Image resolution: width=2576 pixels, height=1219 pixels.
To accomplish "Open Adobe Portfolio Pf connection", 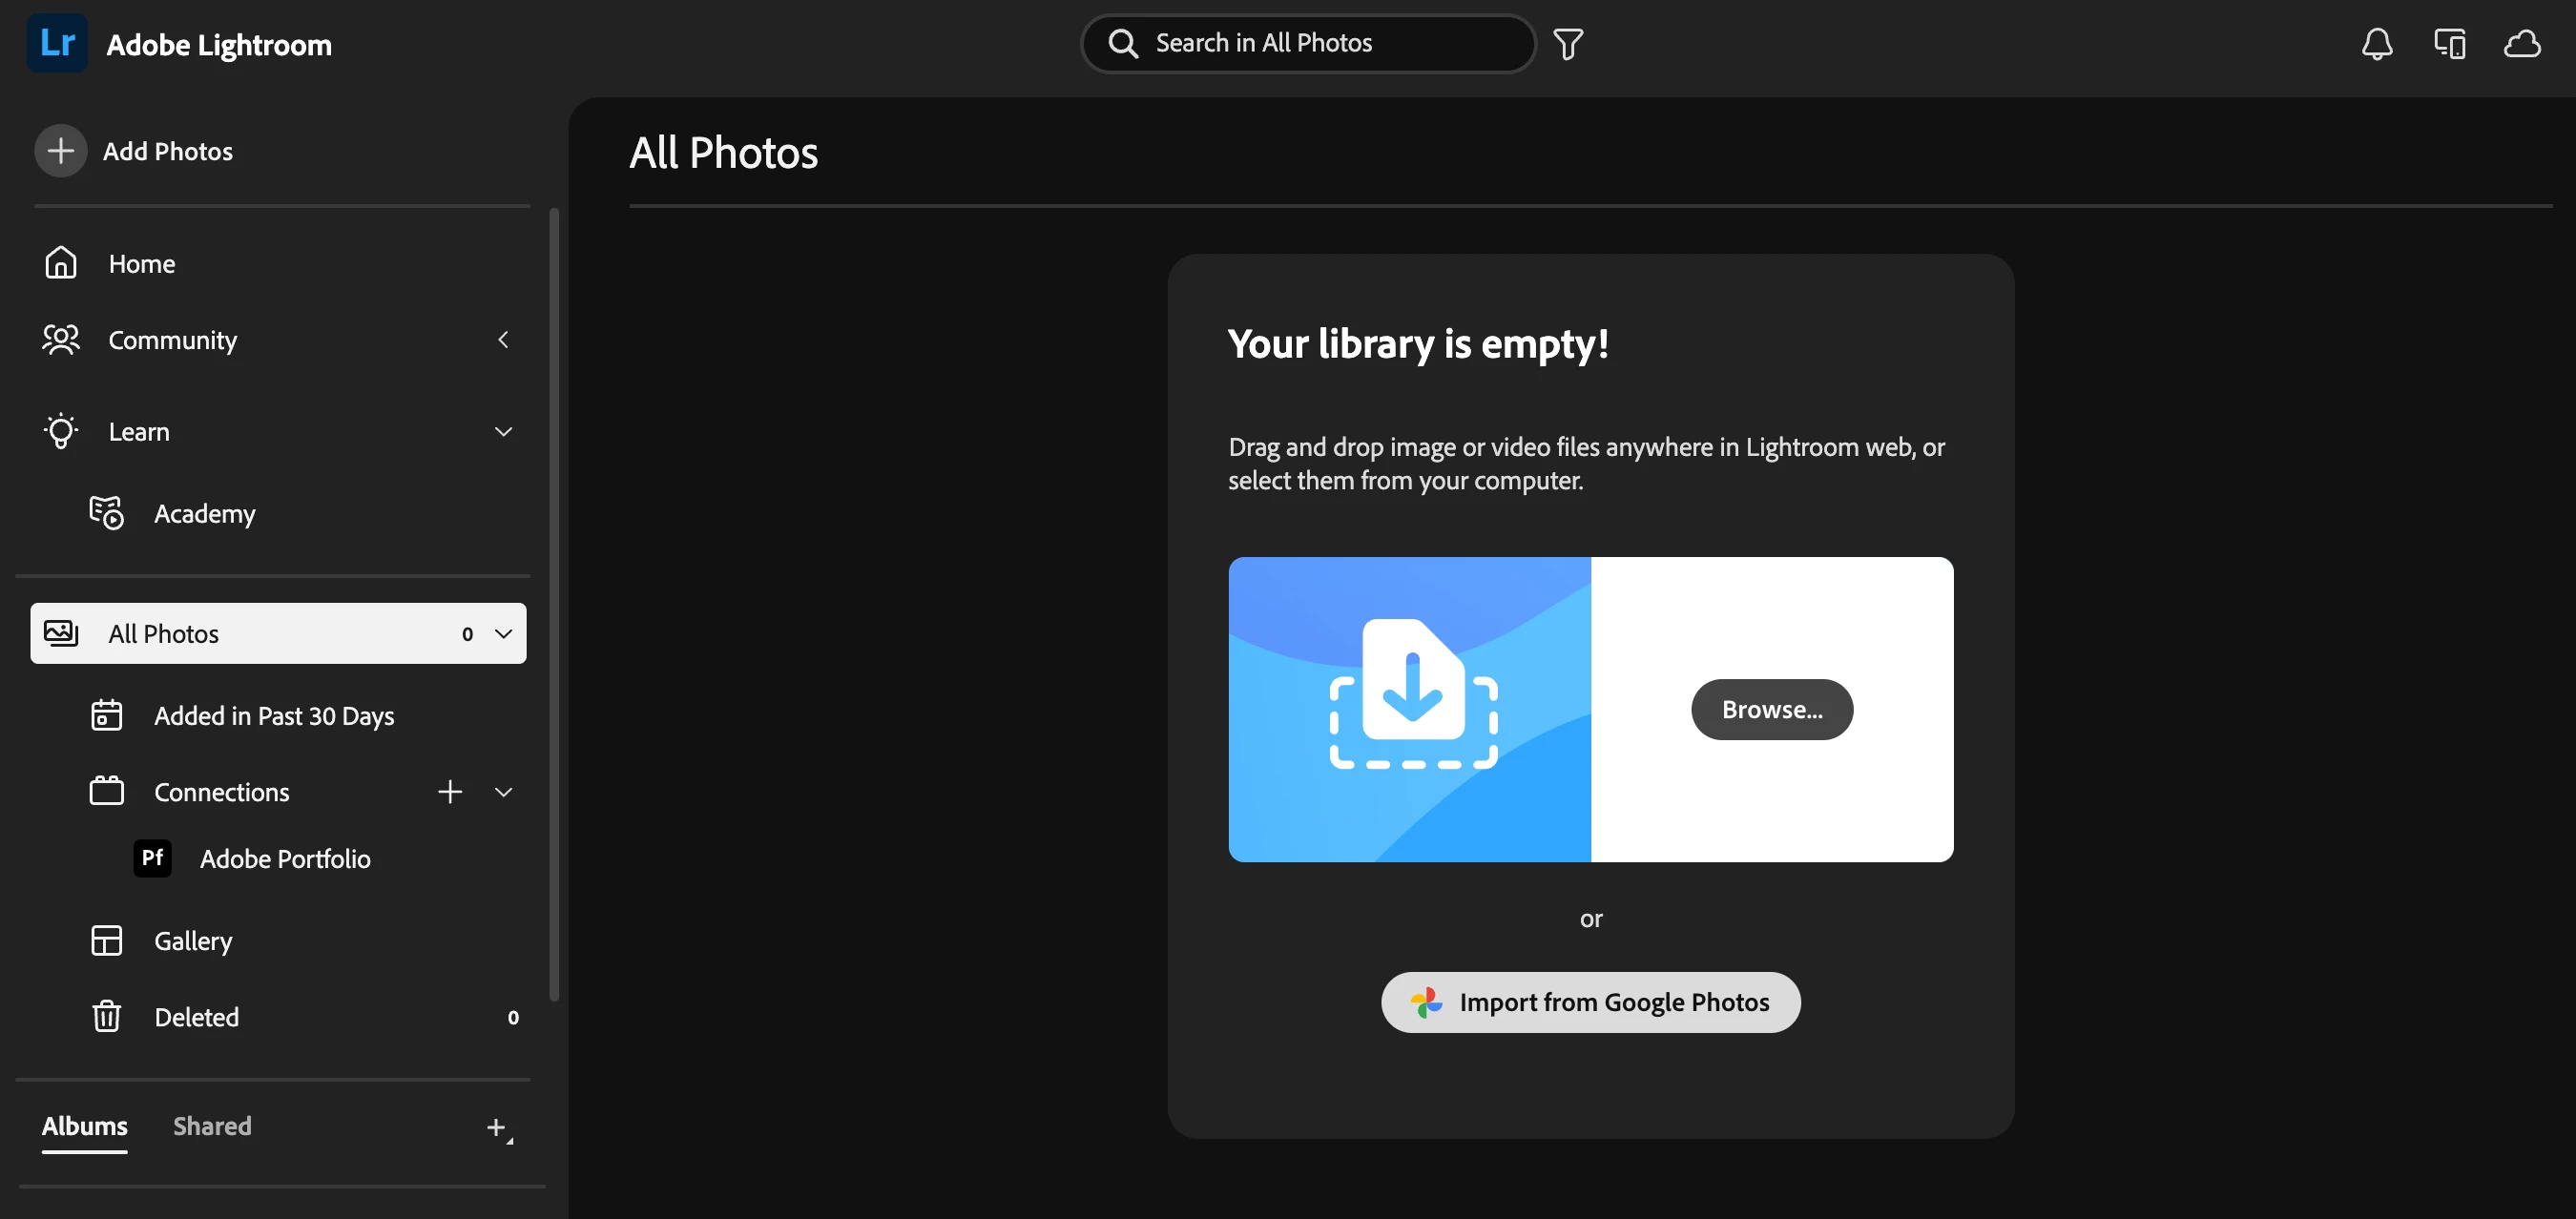I will [x=284, y=858].
